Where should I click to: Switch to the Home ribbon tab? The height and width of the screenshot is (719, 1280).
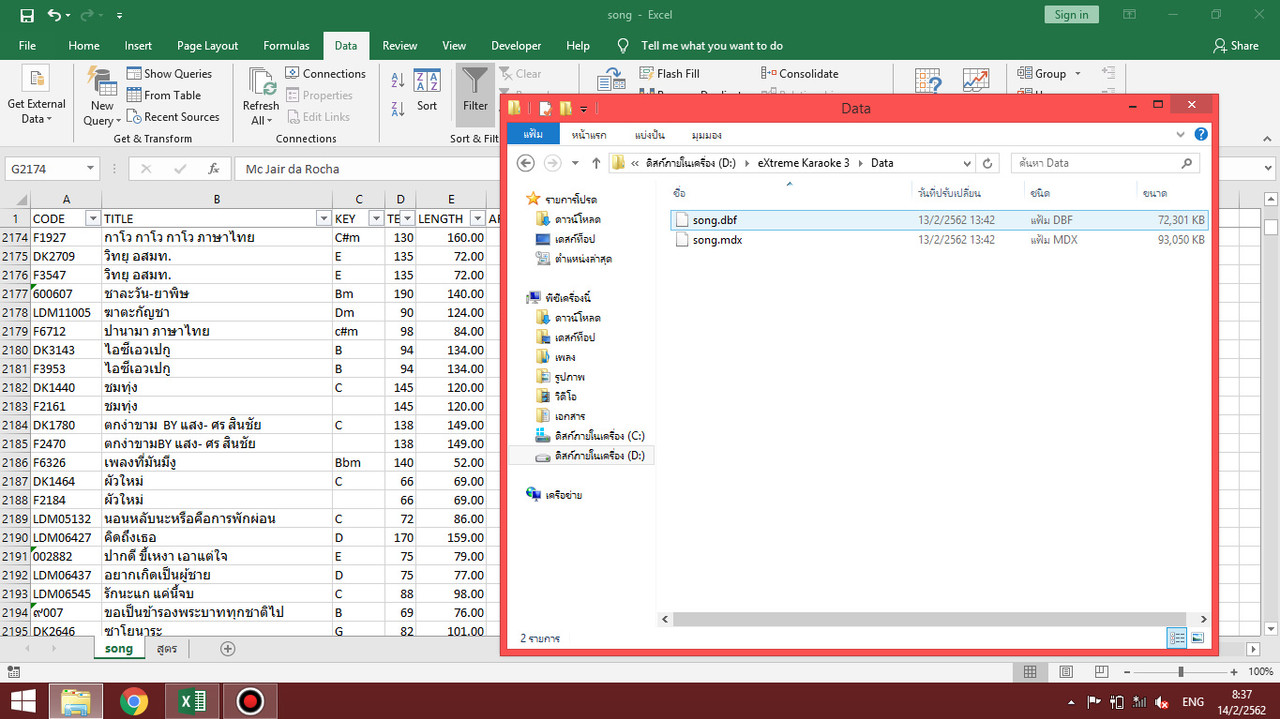tap(84, 45)
